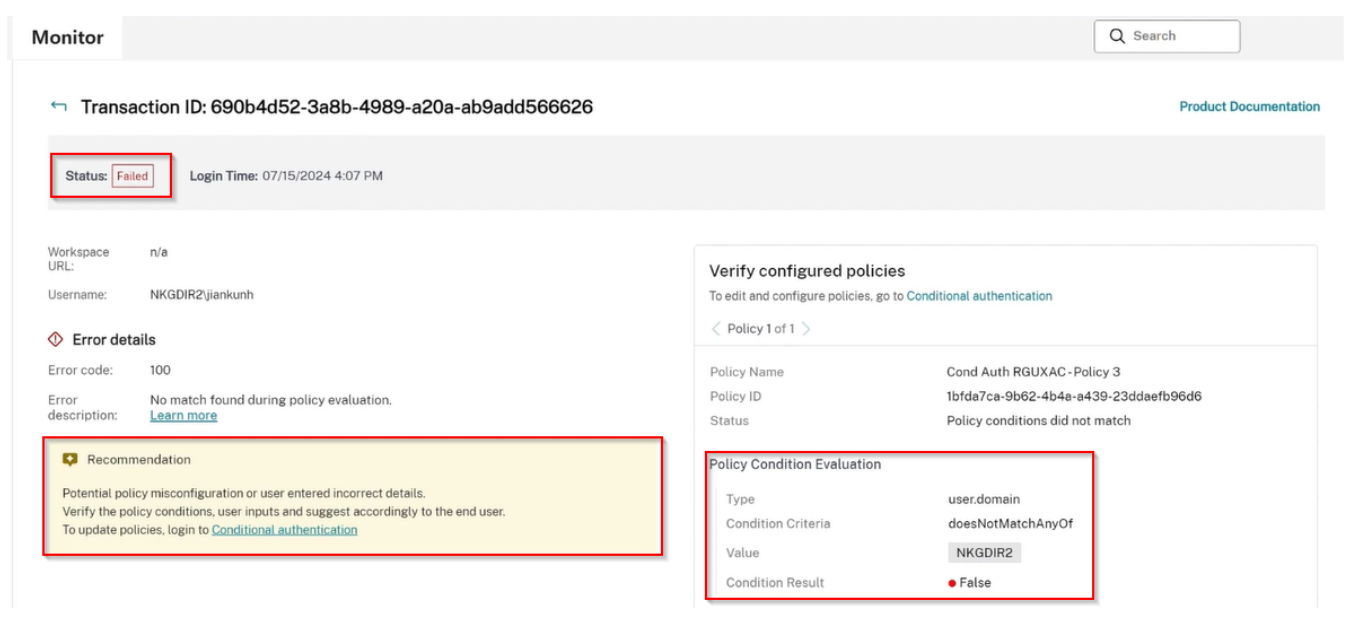Open Conditional authentication link under Verify configured policies
This screenshot has height=619, width=1359.
click(979, 296)
